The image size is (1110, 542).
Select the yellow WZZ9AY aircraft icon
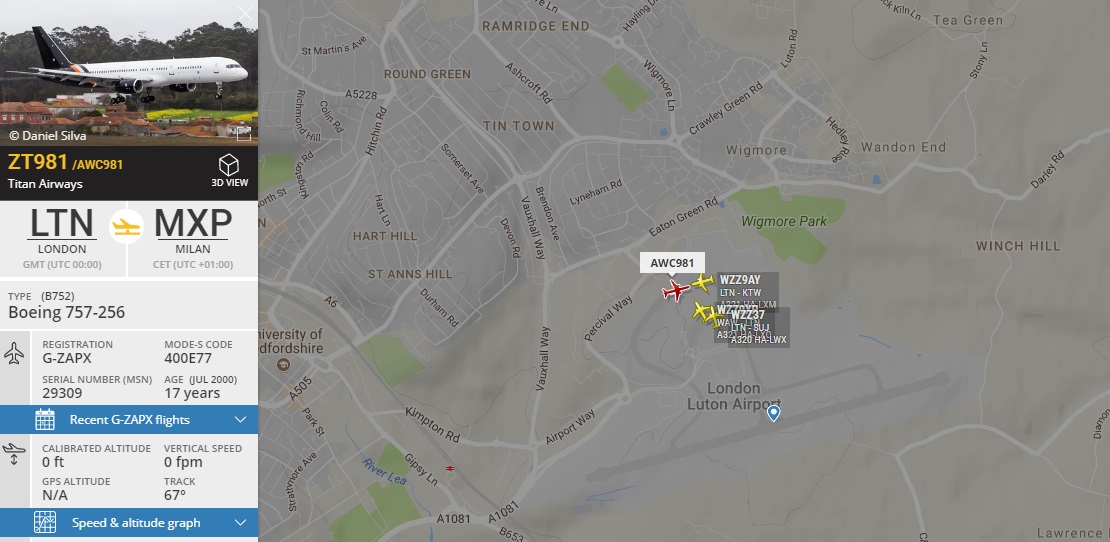pos(703,282)
